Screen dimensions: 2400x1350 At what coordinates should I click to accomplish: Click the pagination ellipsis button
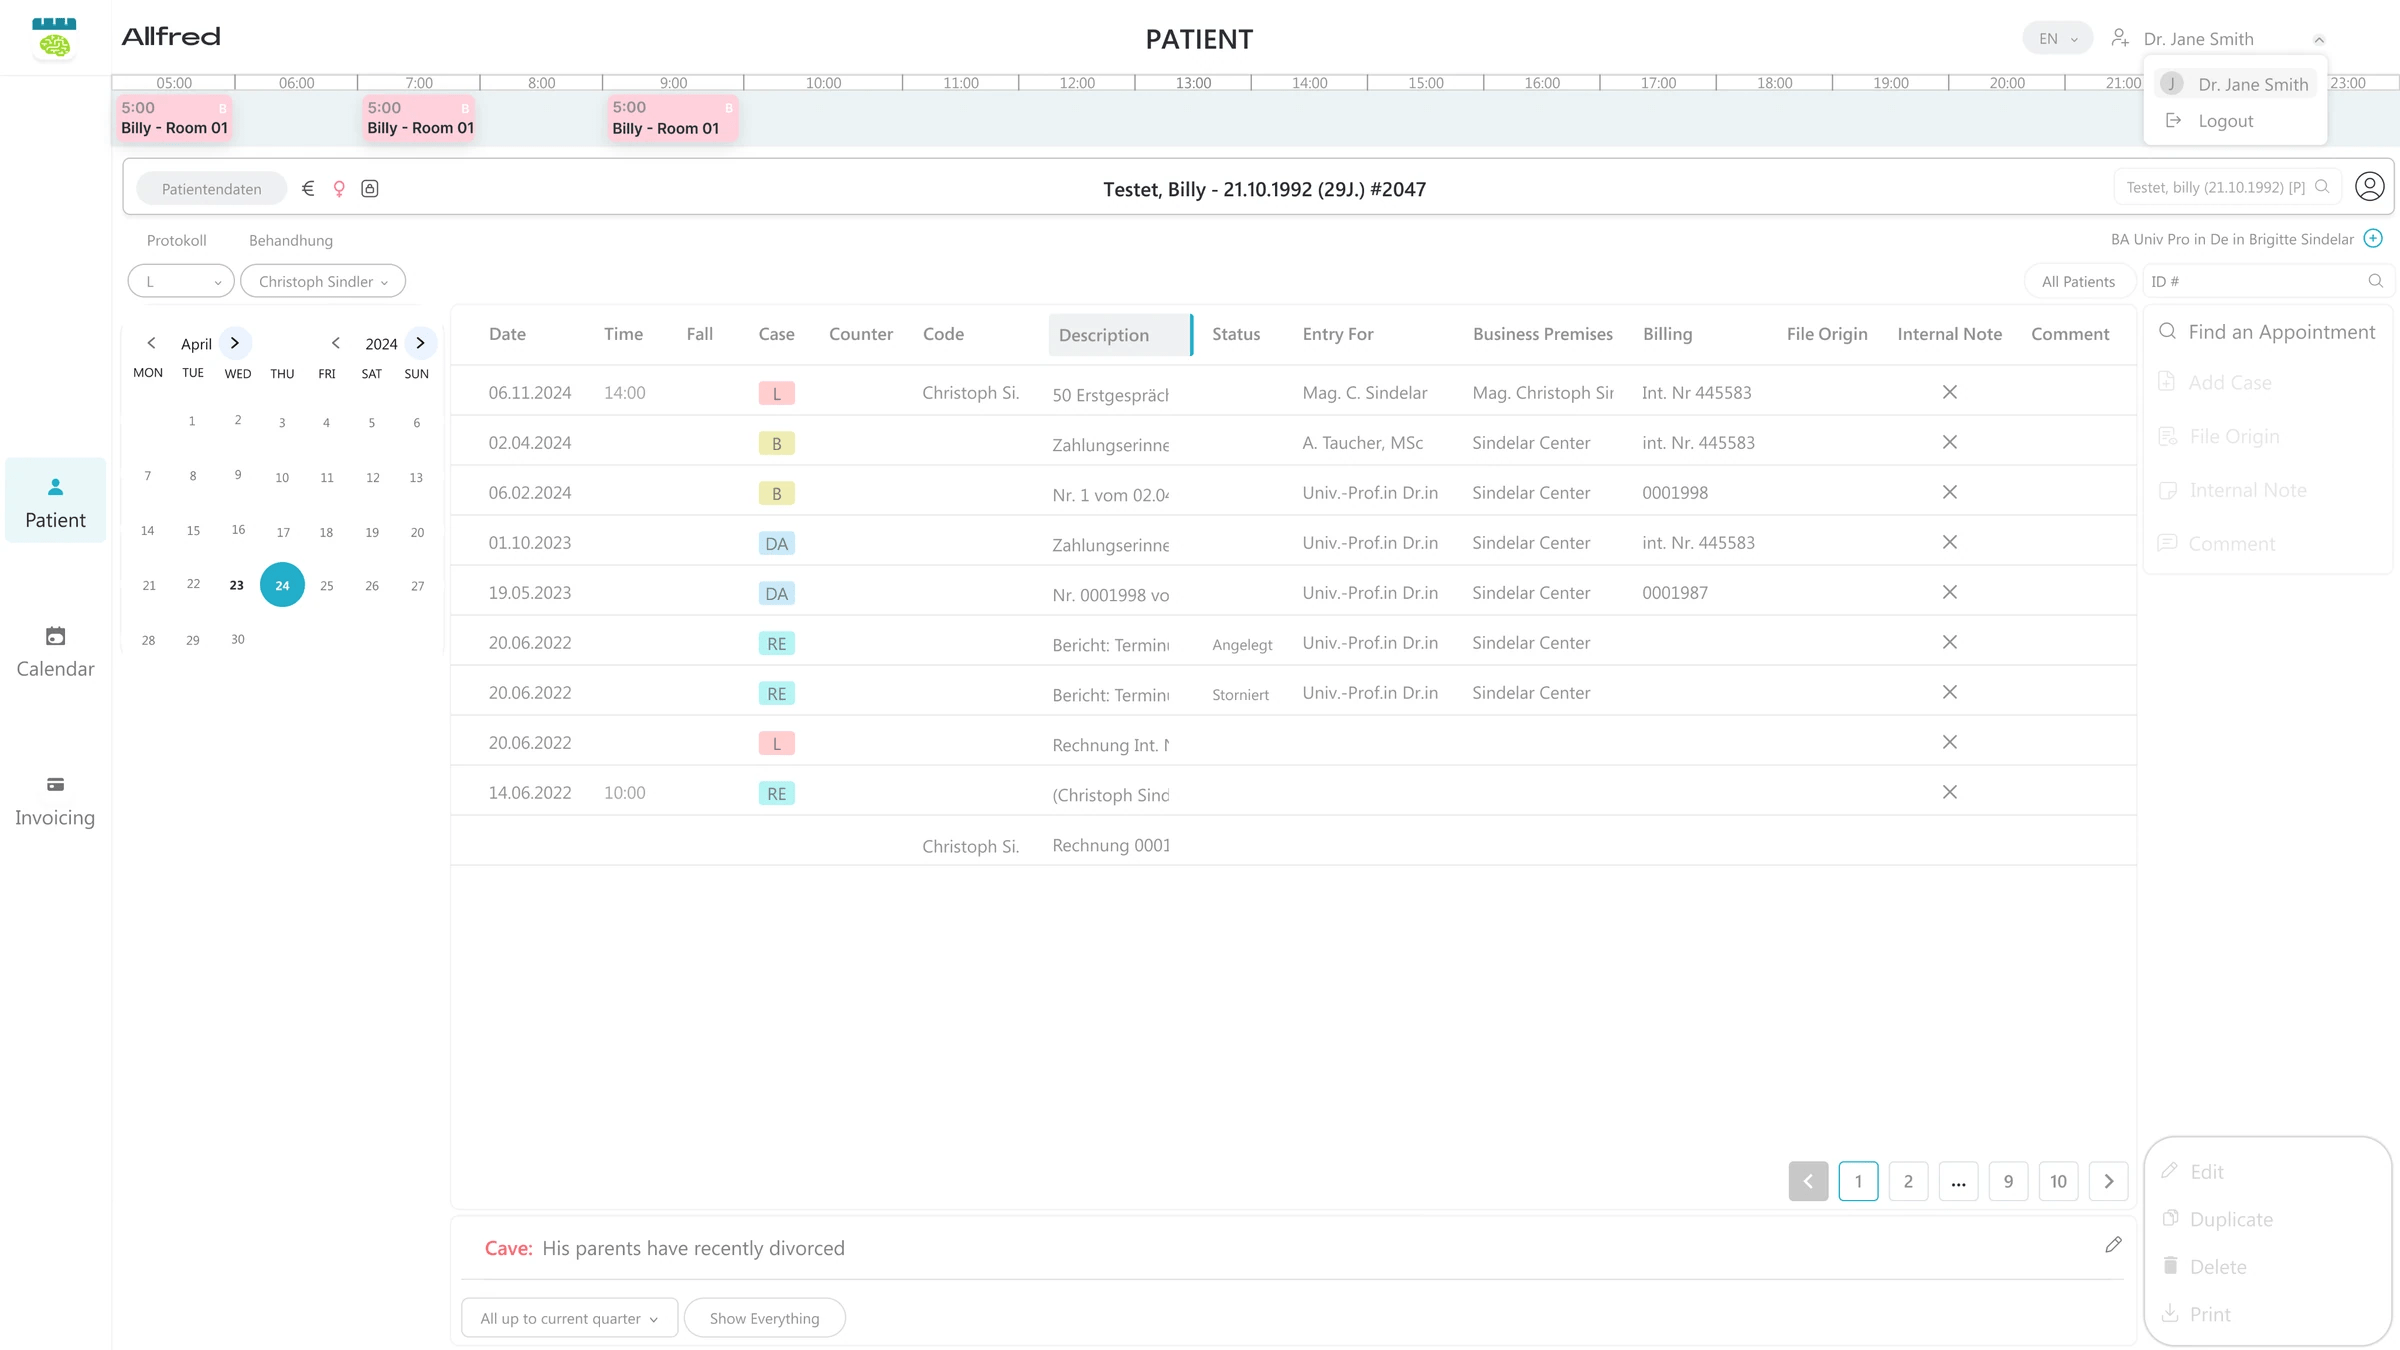pyautogui.click(x=1958, y=1181)
